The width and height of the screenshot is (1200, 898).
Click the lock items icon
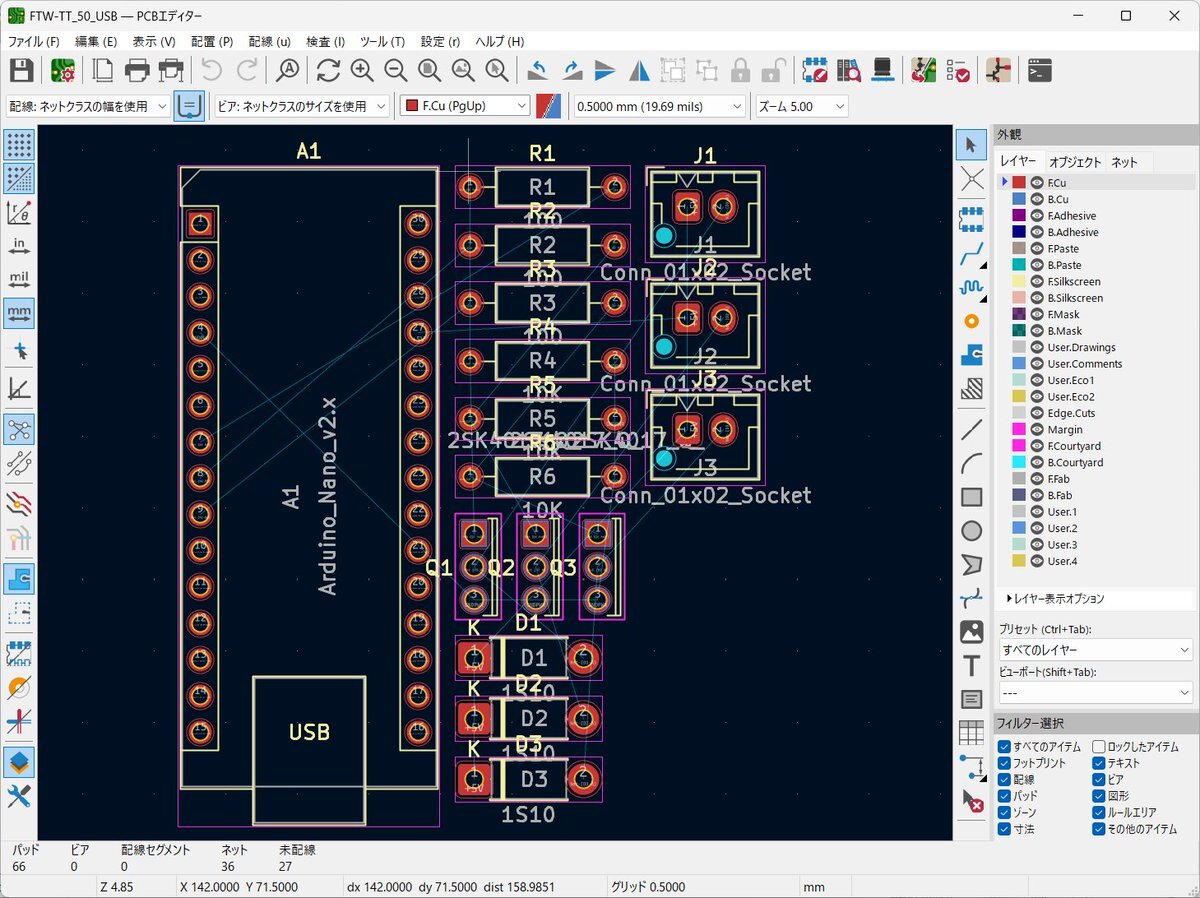pos(740,70)
